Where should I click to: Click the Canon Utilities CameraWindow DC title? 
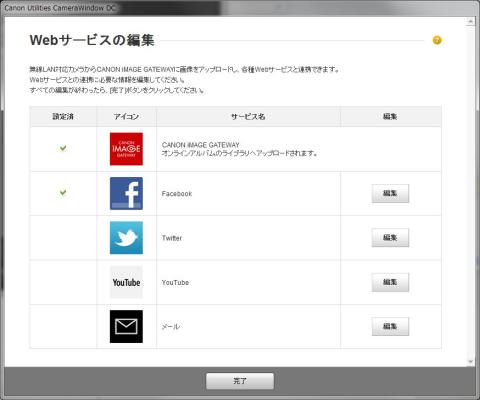click(x=59, y=7)
